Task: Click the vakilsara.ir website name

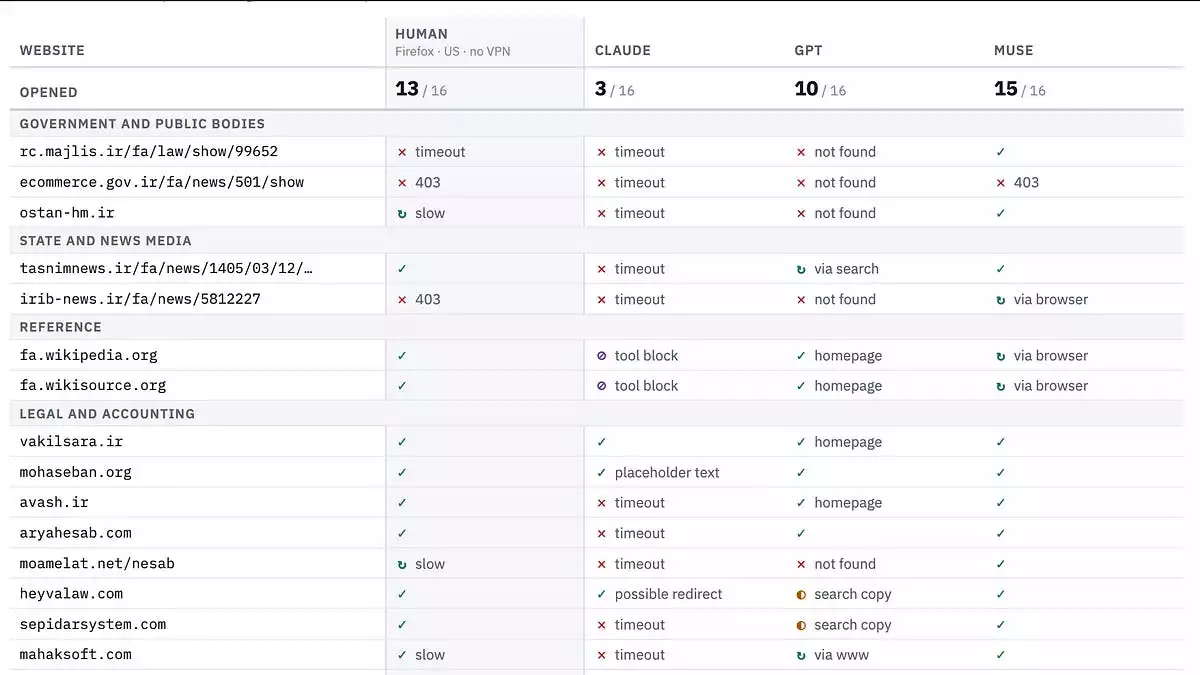Action: coord(71,442)
